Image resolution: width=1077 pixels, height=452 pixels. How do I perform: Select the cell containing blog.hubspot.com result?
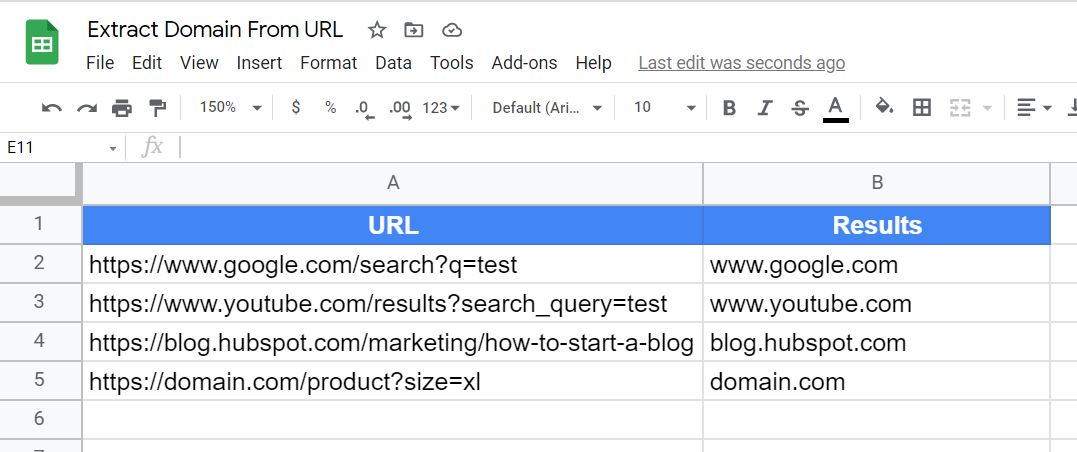point(876,343)
